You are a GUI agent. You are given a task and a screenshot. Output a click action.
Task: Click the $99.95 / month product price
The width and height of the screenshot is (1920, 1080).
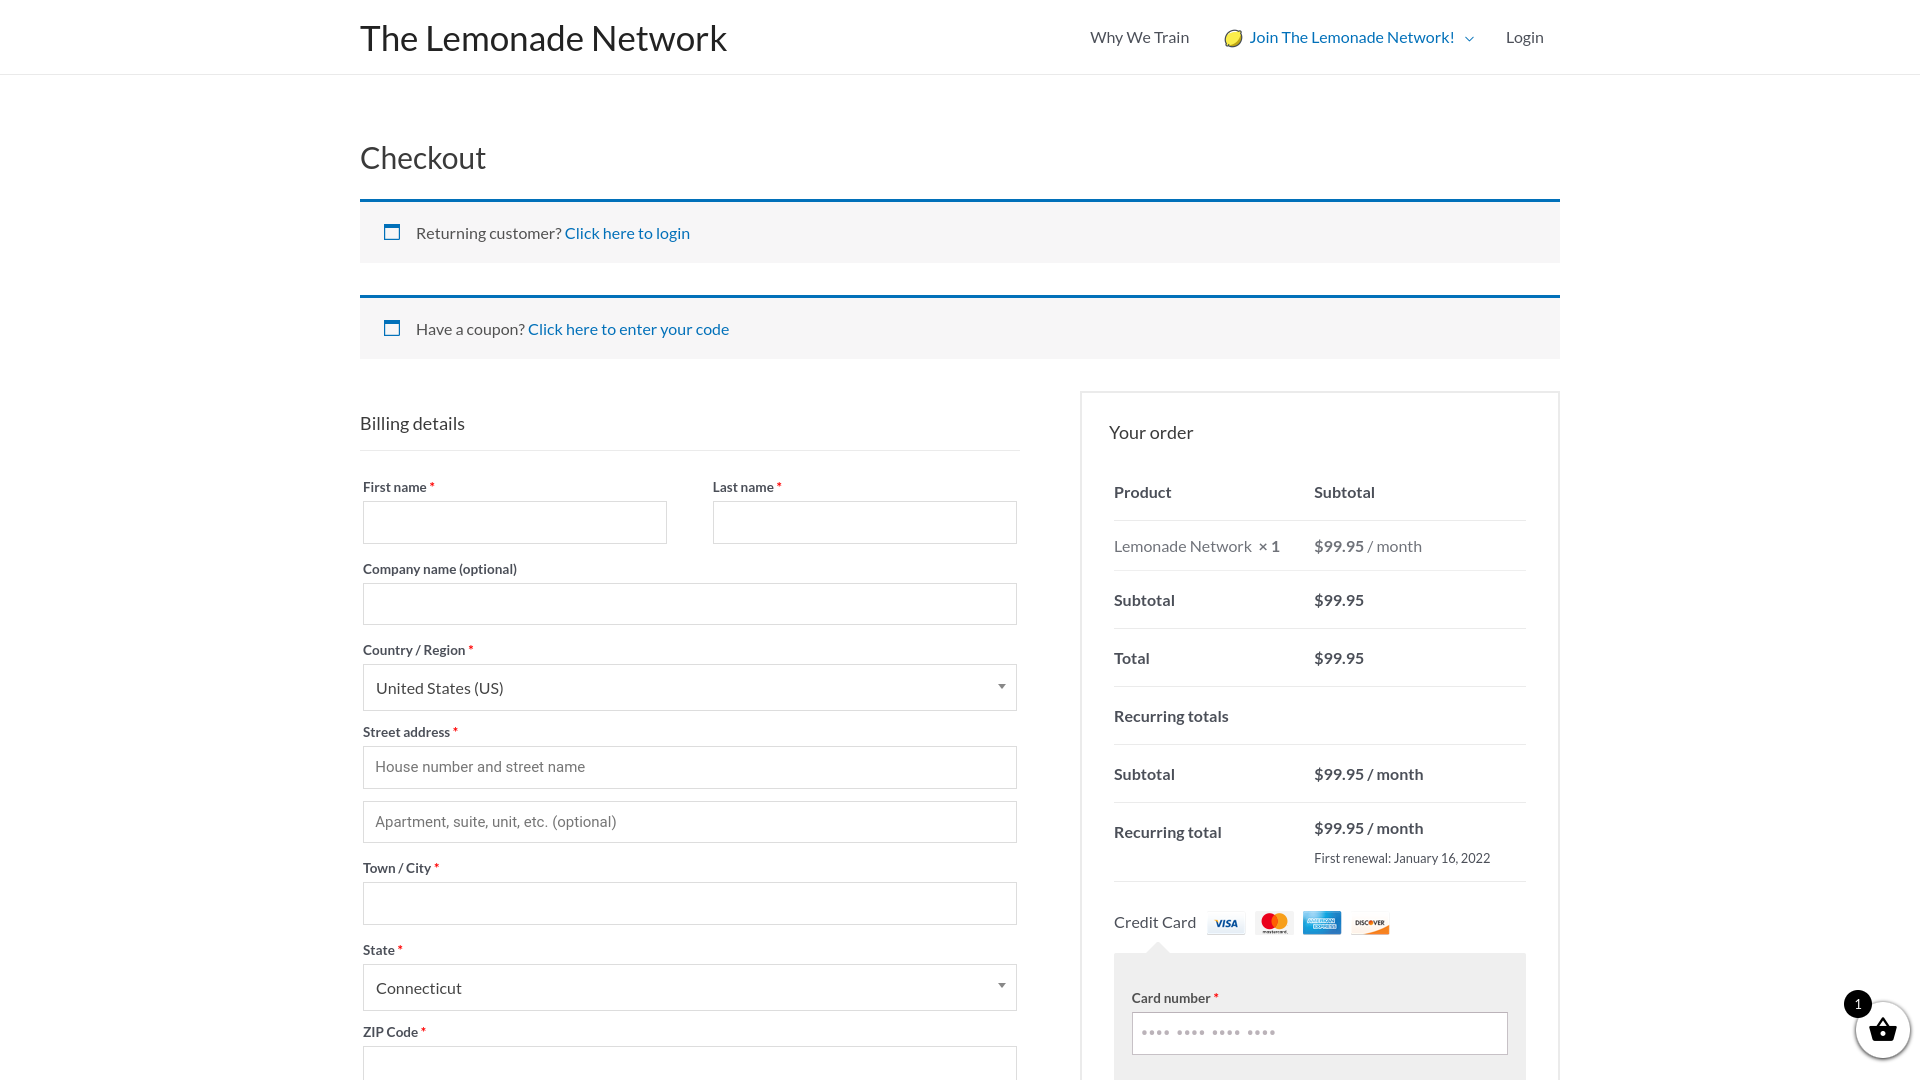click(1368, 546)
